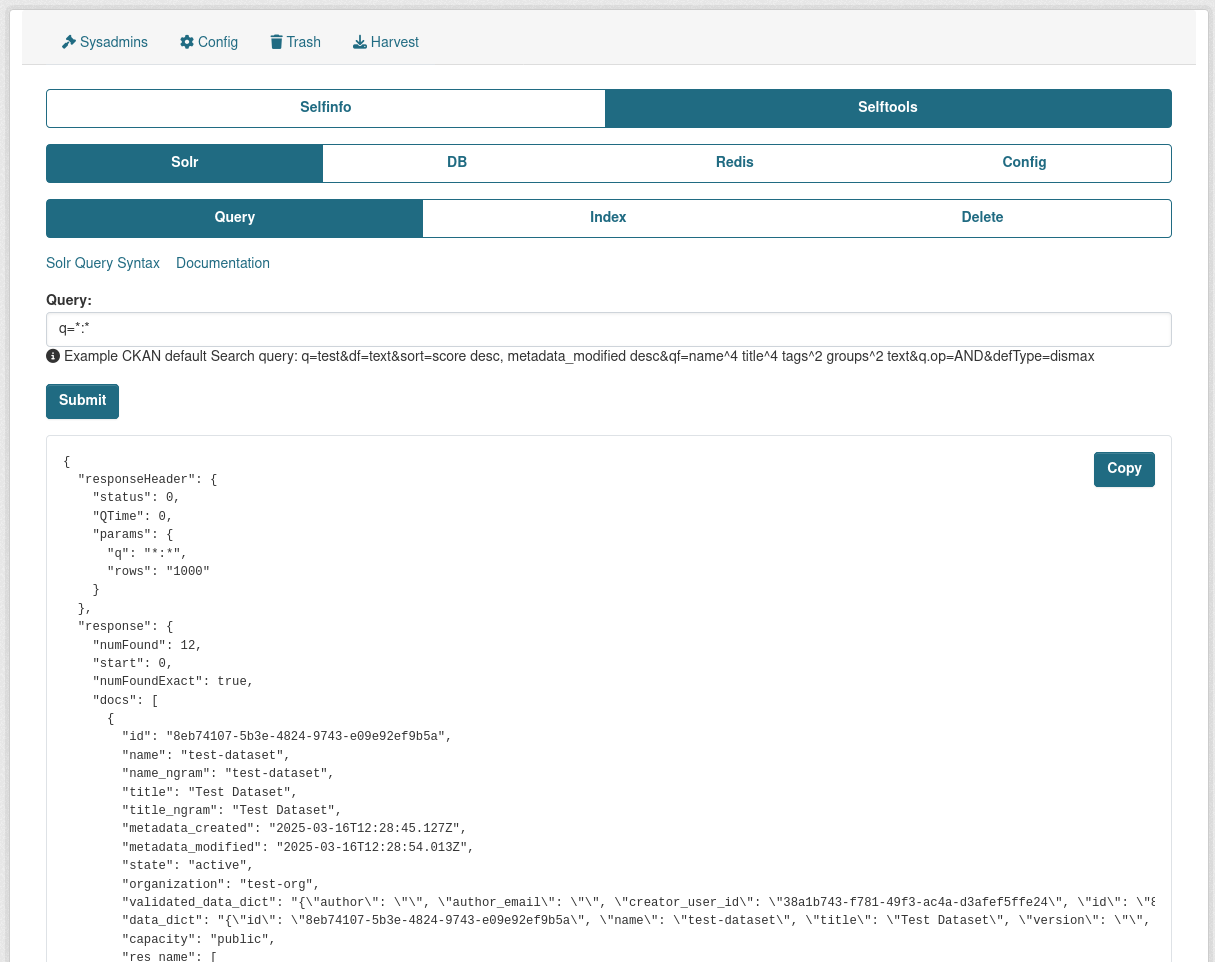Click the "status": 0 line

pos(137,497)
